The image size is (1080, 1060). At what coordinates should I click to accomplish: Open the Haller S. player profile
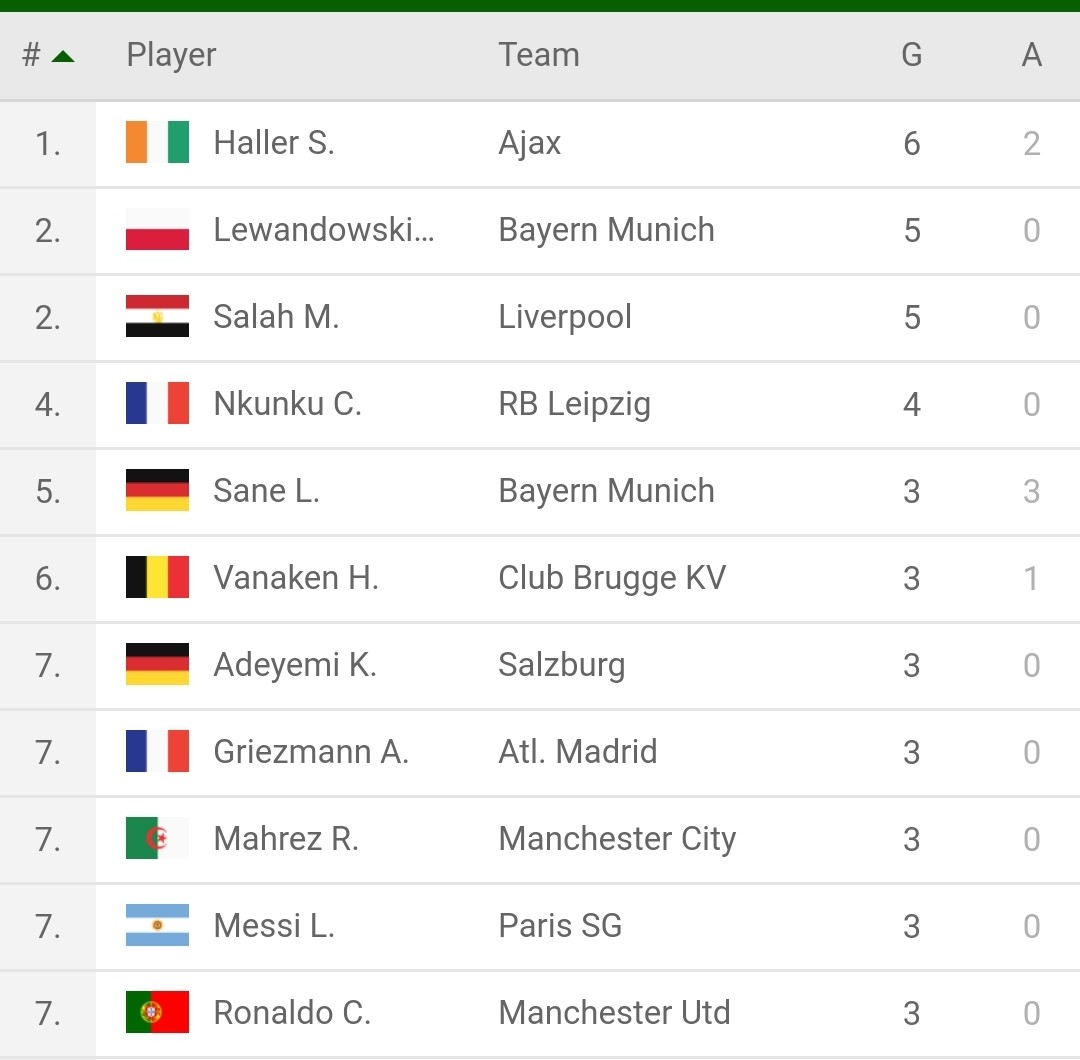point(274,143)
